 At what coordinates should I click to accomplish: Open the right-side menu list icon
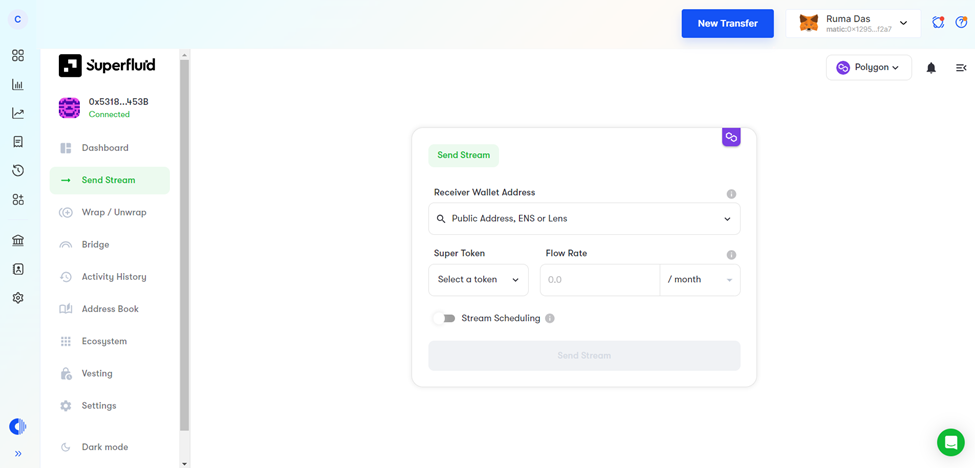961,68
